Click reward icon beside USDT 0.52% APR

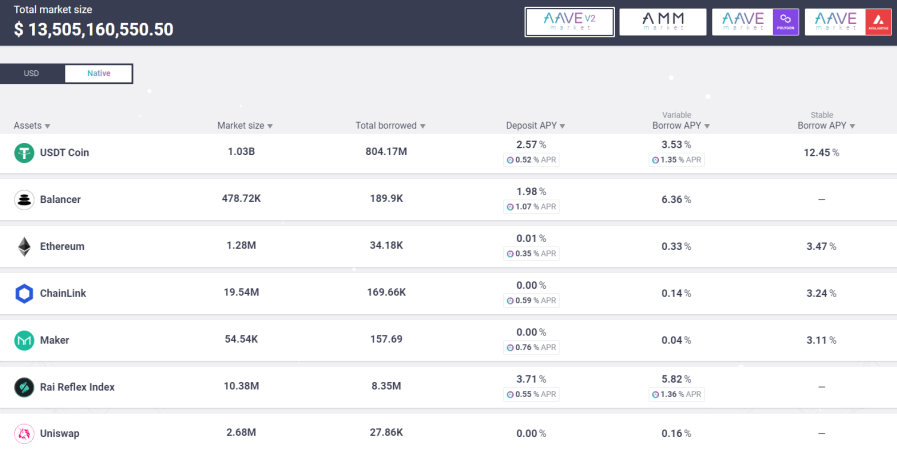click(510, 160)
